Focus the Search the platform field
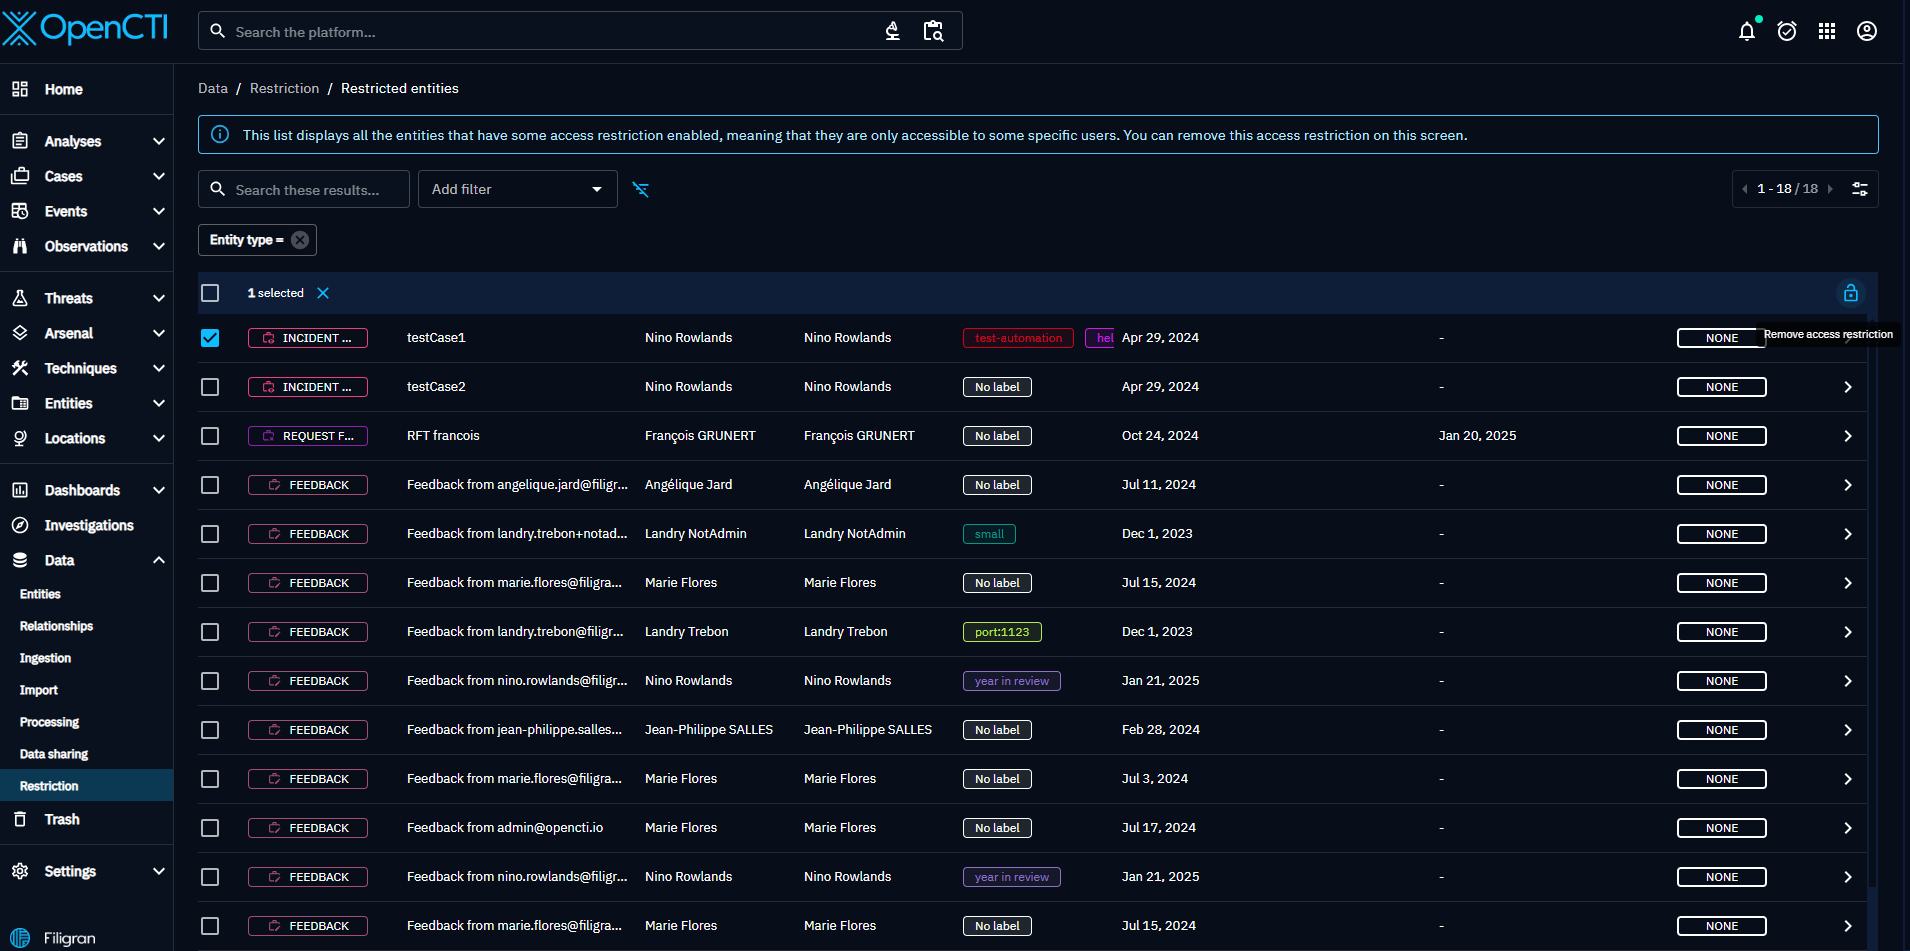 coord(550,32)
